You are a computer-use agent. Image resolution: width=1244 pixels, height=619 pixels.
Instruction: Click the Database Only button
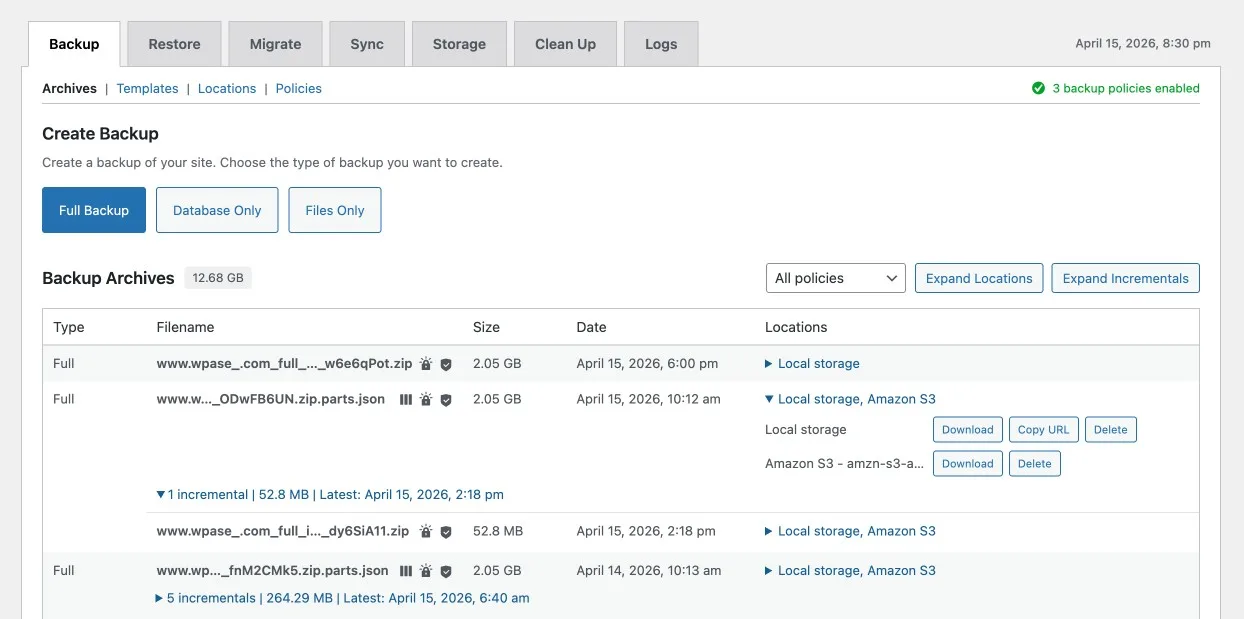point(217,210)
